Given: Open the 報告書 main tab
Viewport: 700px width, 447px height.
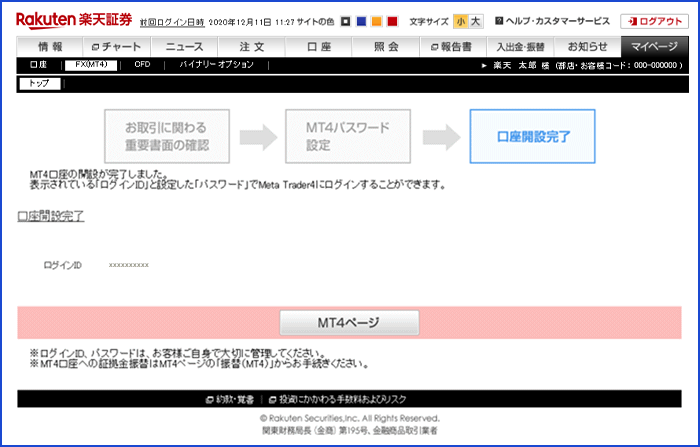Looking at the screenshot, I should point(453,46).
